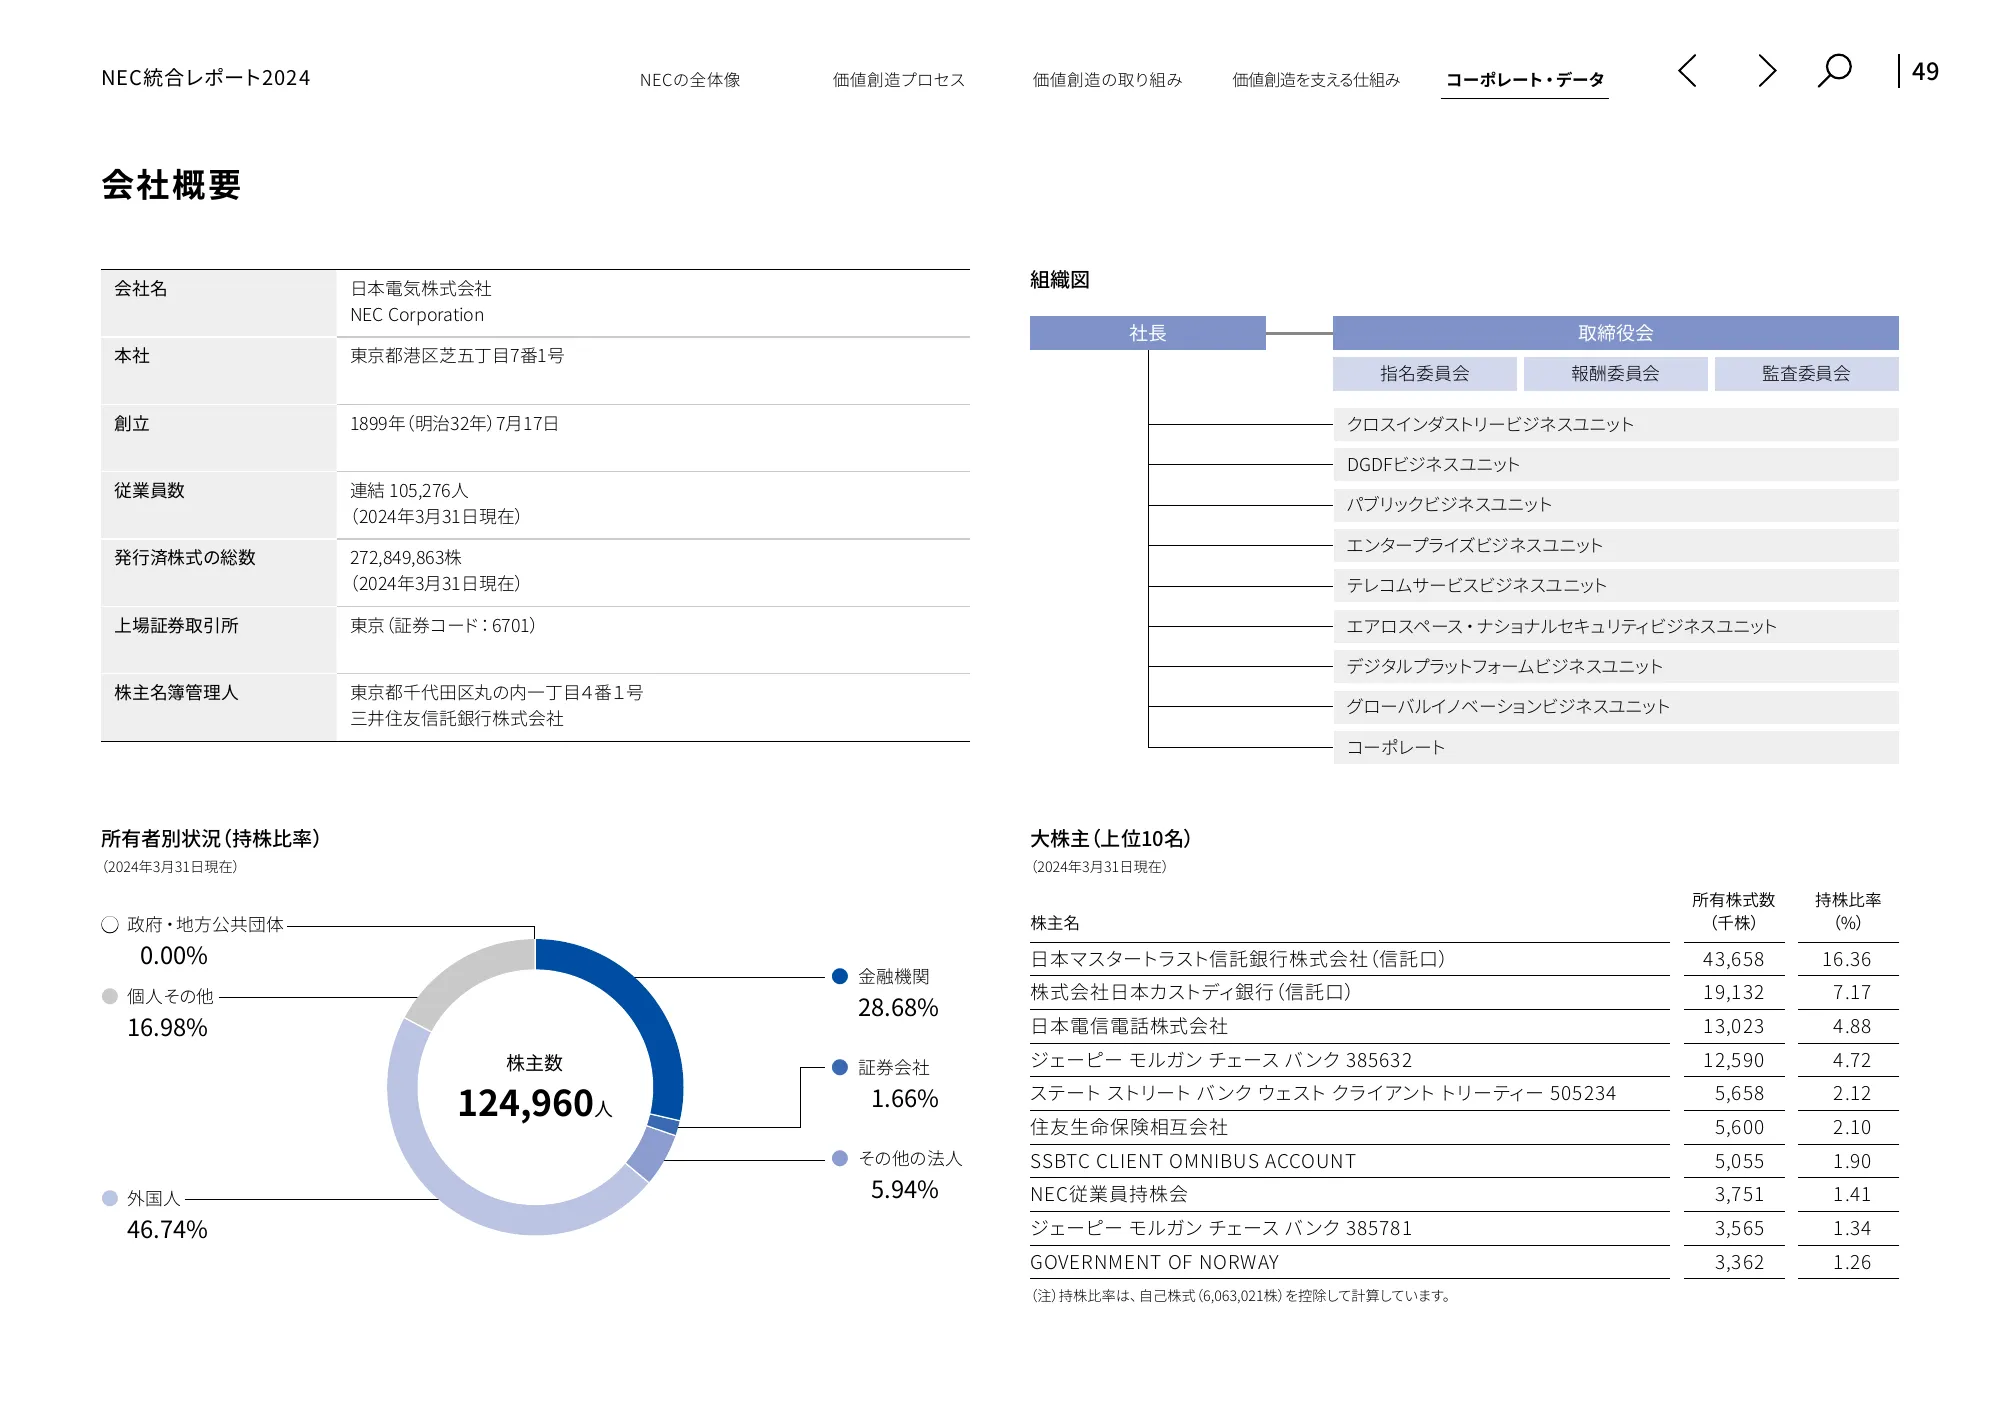Click エアロスペース・ナショナルセキュリティビジネスユニット row
Screen dimensions: 2000x1415
(x=1616, y=627)
